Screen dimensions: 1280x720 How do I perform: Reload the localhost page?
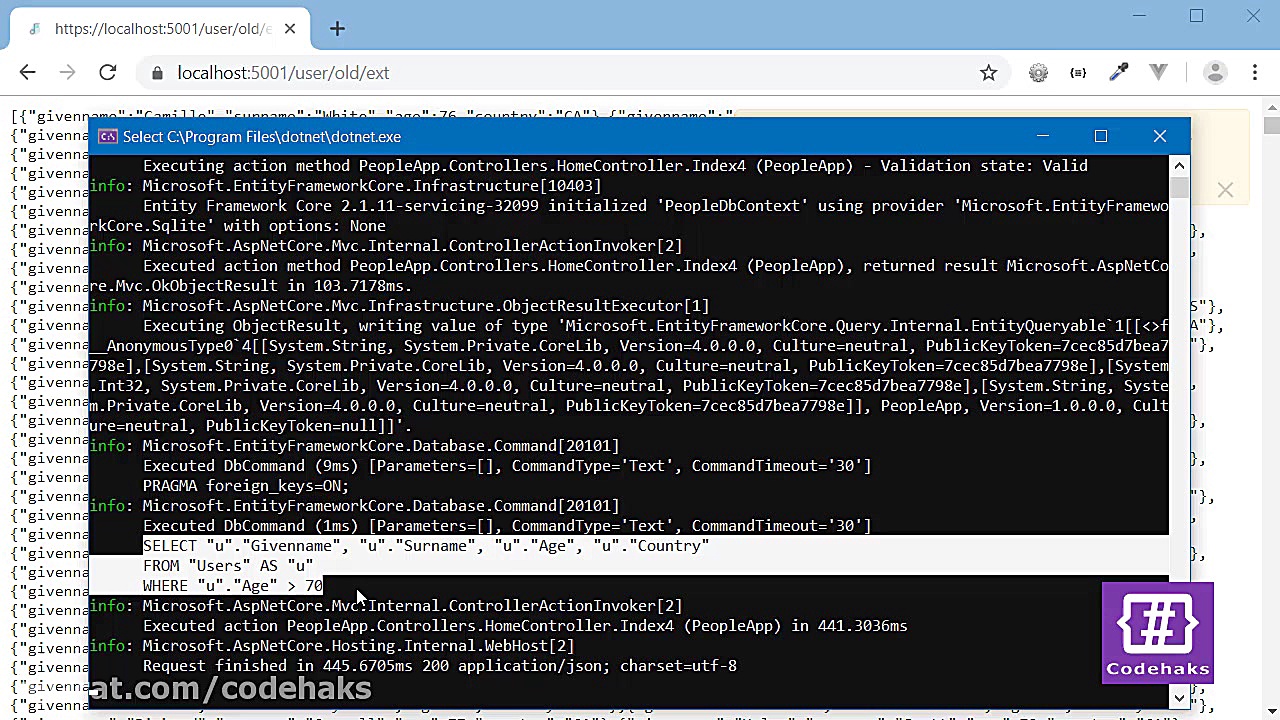coord(108,72)
